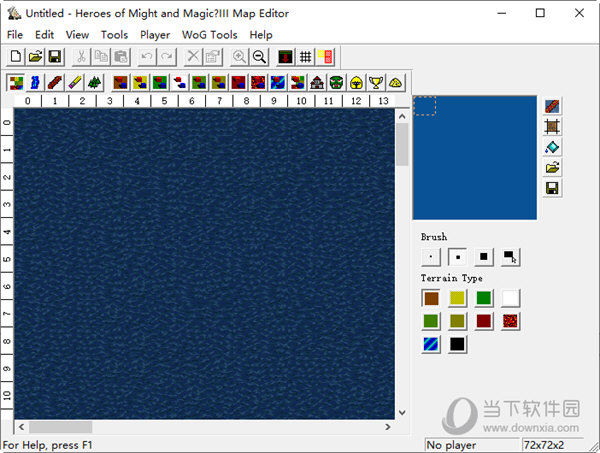Open the mixed-terrain objects palette icon

298,82
